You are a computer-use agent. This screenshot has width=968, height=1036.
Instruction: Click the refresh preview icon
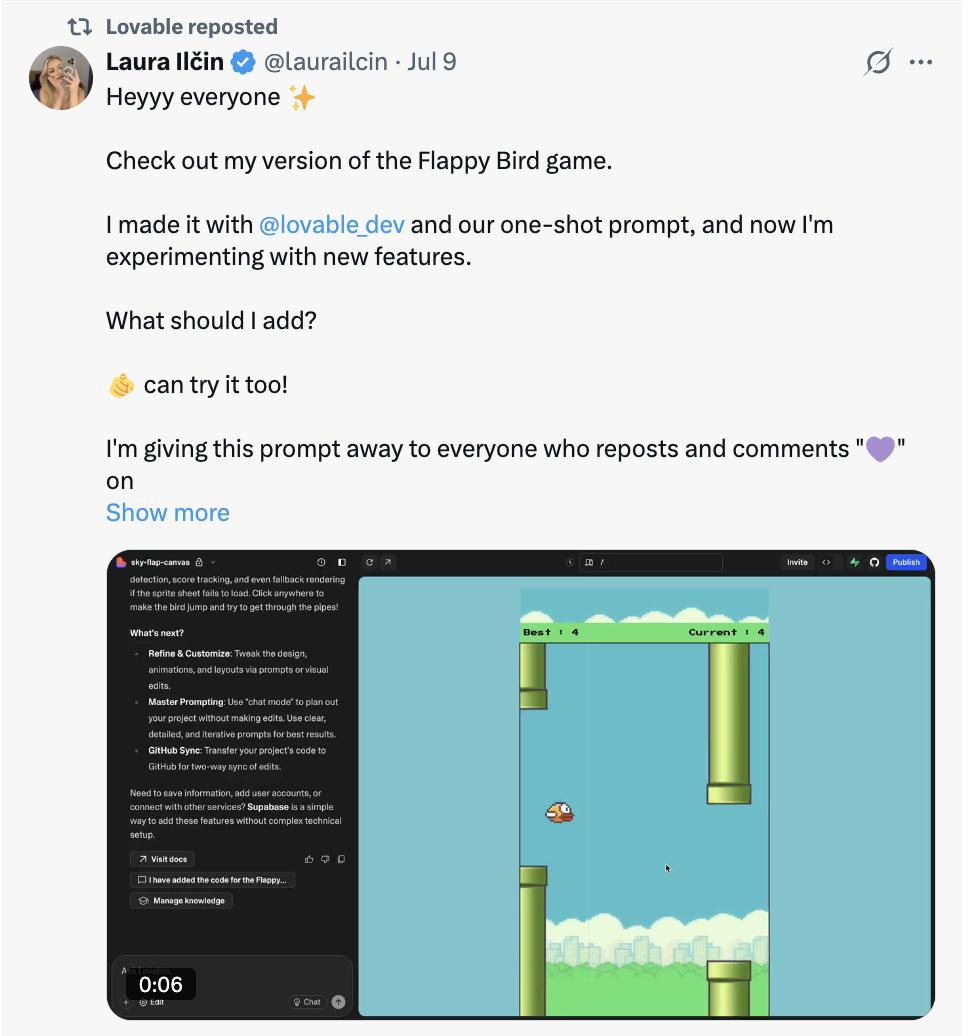pos(369,562)
